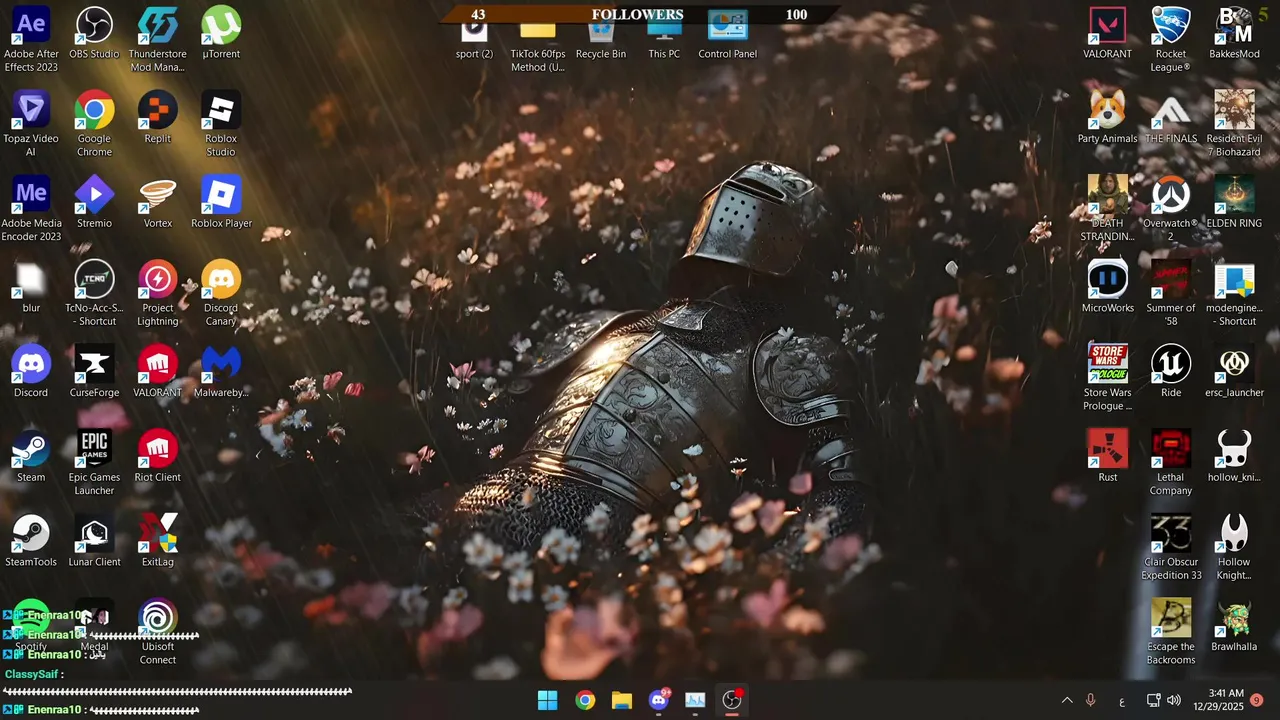1280x720 pixels.
Task: Open Topaz Video AI shortcut
Action: (x=31, y=125)
